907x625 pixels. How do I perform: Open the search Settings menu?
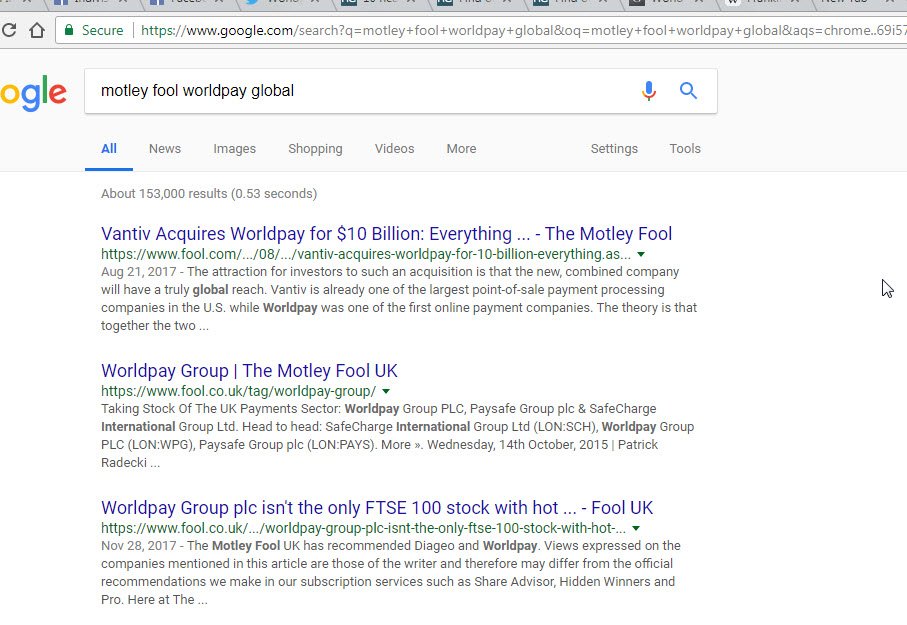coord(614,149)
